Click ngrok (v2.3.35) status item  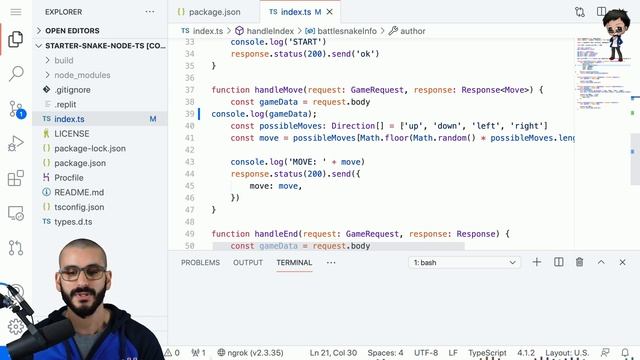(x=250, y=352)
